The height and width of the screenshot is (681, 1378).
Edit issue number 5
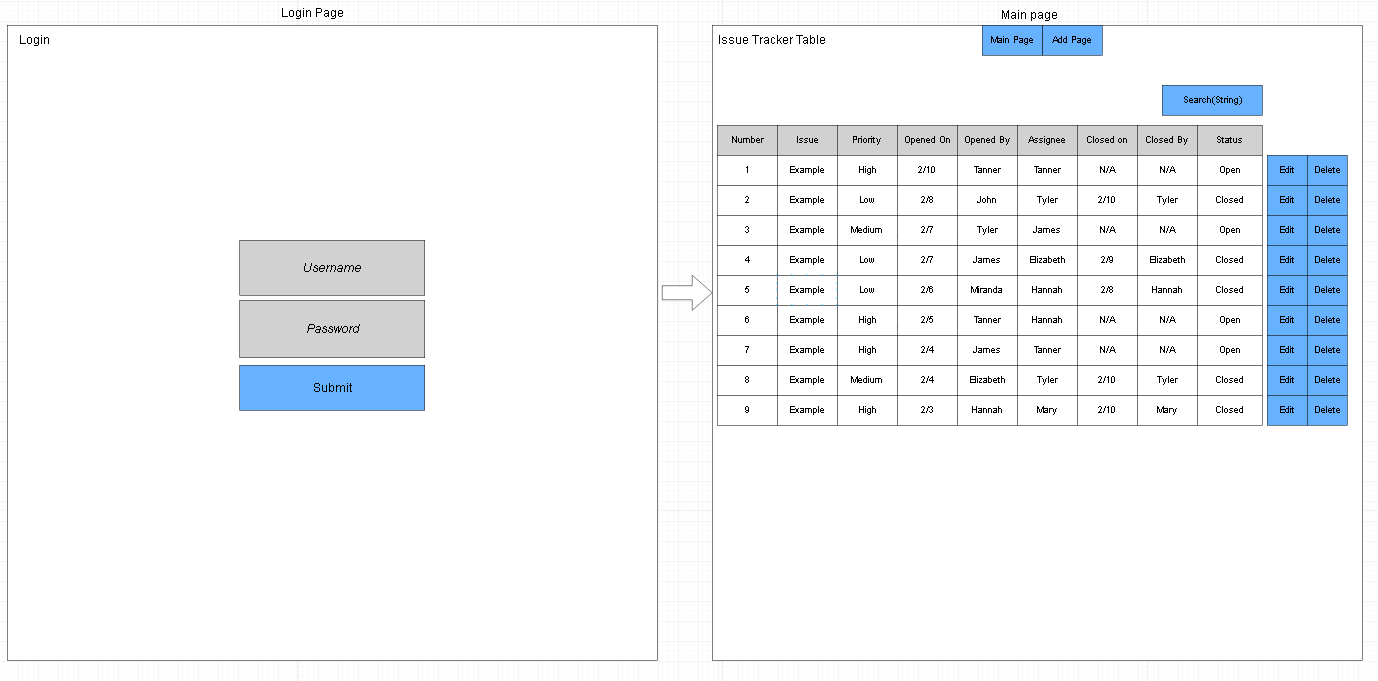click(x=1287, y=290)
